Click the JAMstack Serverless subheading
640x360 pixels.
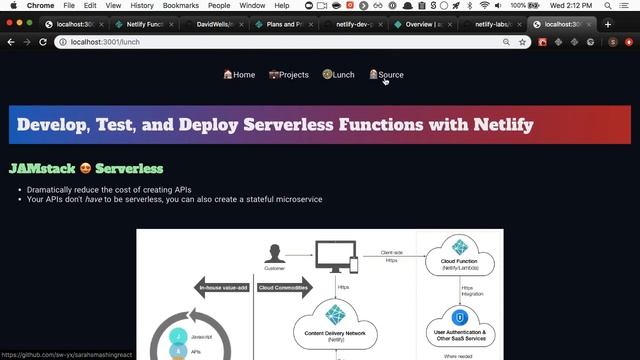click(x=86, y=169)
